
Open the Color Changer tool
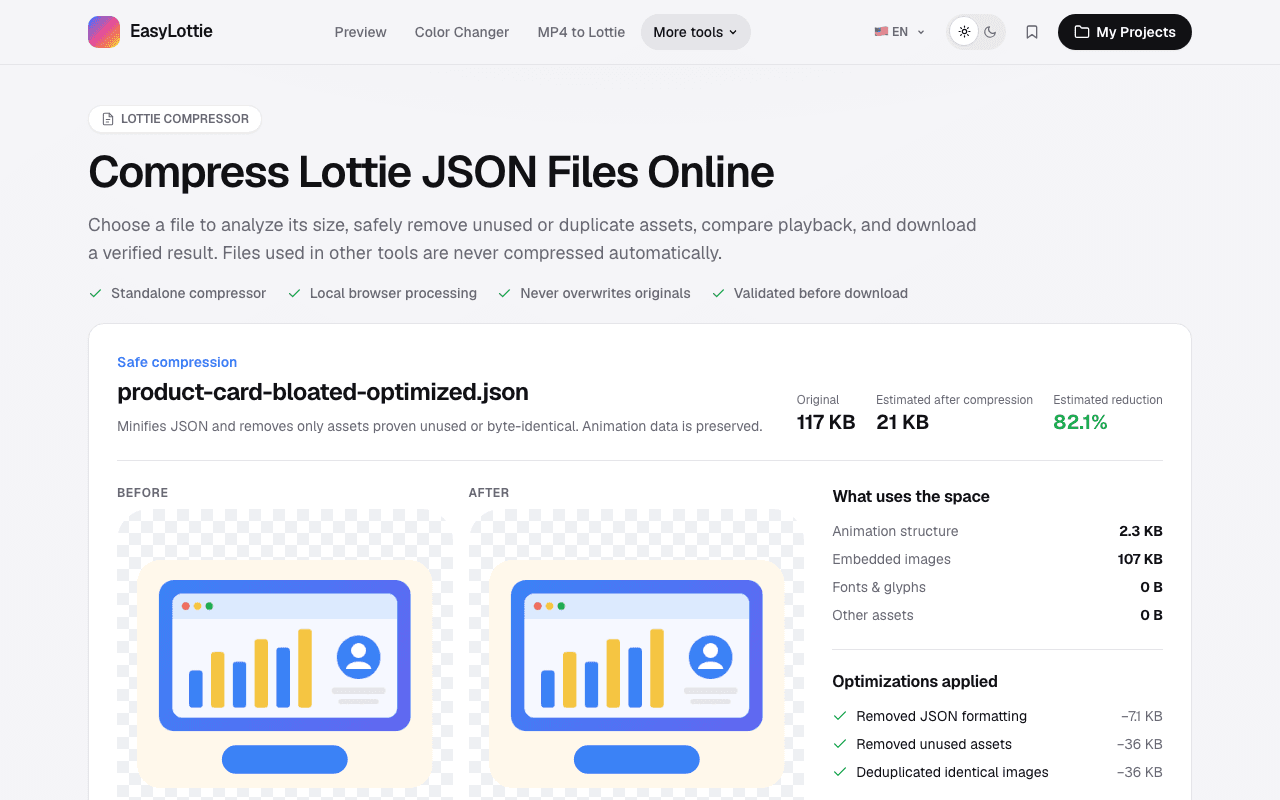[x=462, y=32]
